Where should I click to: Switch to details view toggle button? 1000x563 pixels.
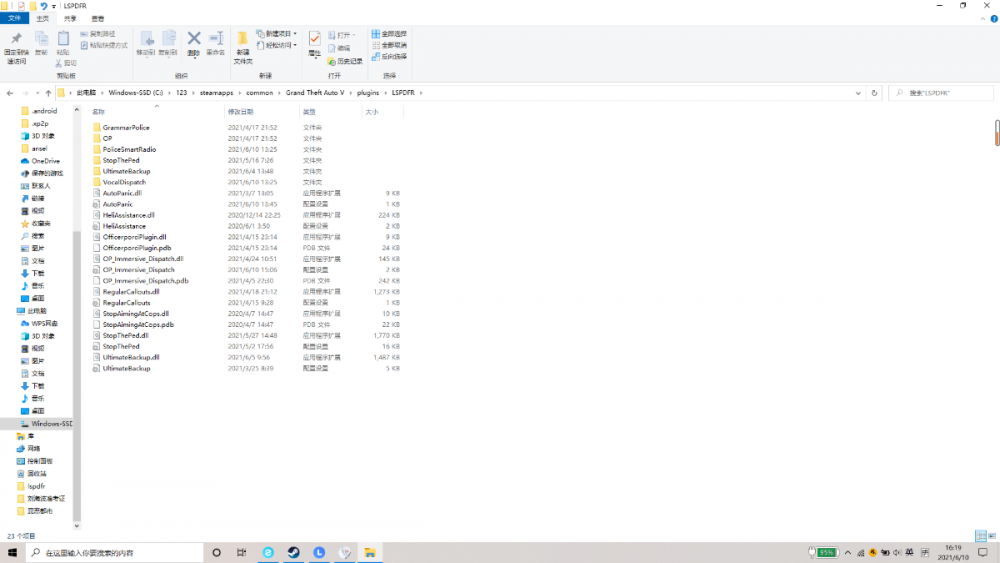981,536
